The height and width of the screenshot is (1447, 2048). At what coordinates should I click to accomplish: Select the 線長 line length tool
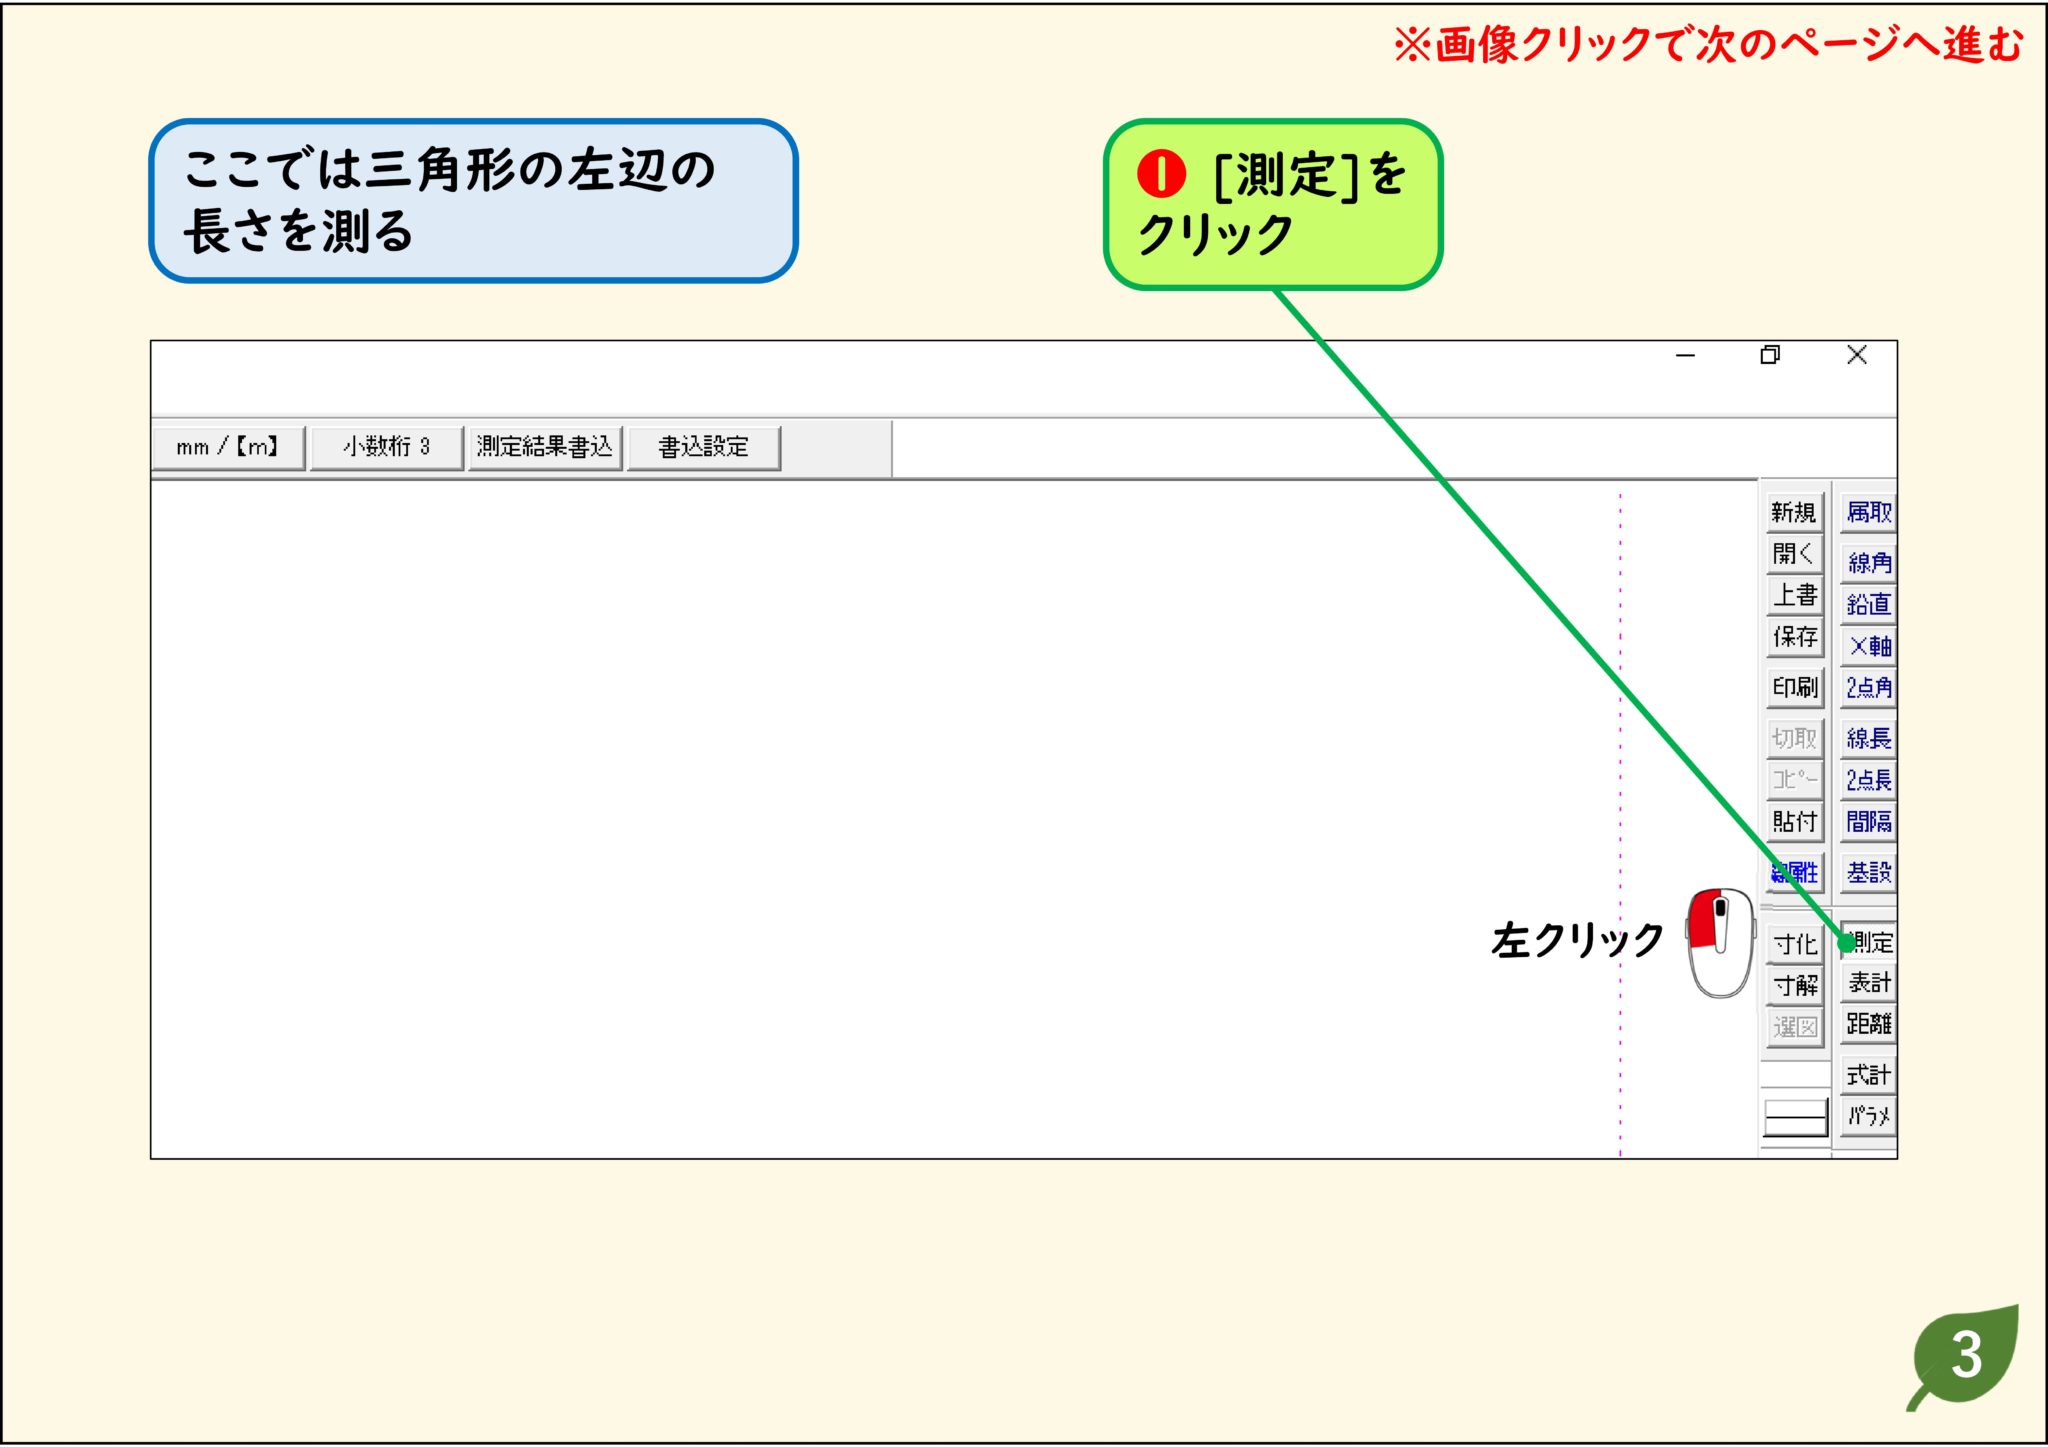pyautogui.click(x=1869, y=738)
